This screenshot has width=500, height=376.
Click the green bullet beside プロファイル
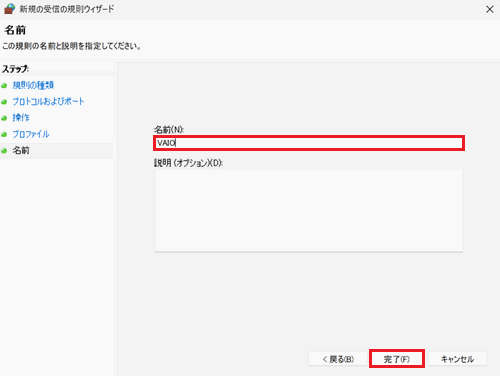tap(4, 134)
